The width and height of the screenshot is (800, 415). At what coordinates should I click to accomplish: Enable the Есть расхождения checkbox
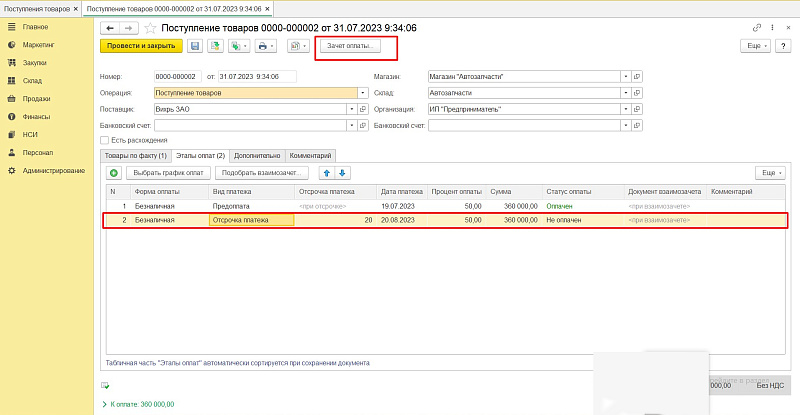(x=105, y=140)
